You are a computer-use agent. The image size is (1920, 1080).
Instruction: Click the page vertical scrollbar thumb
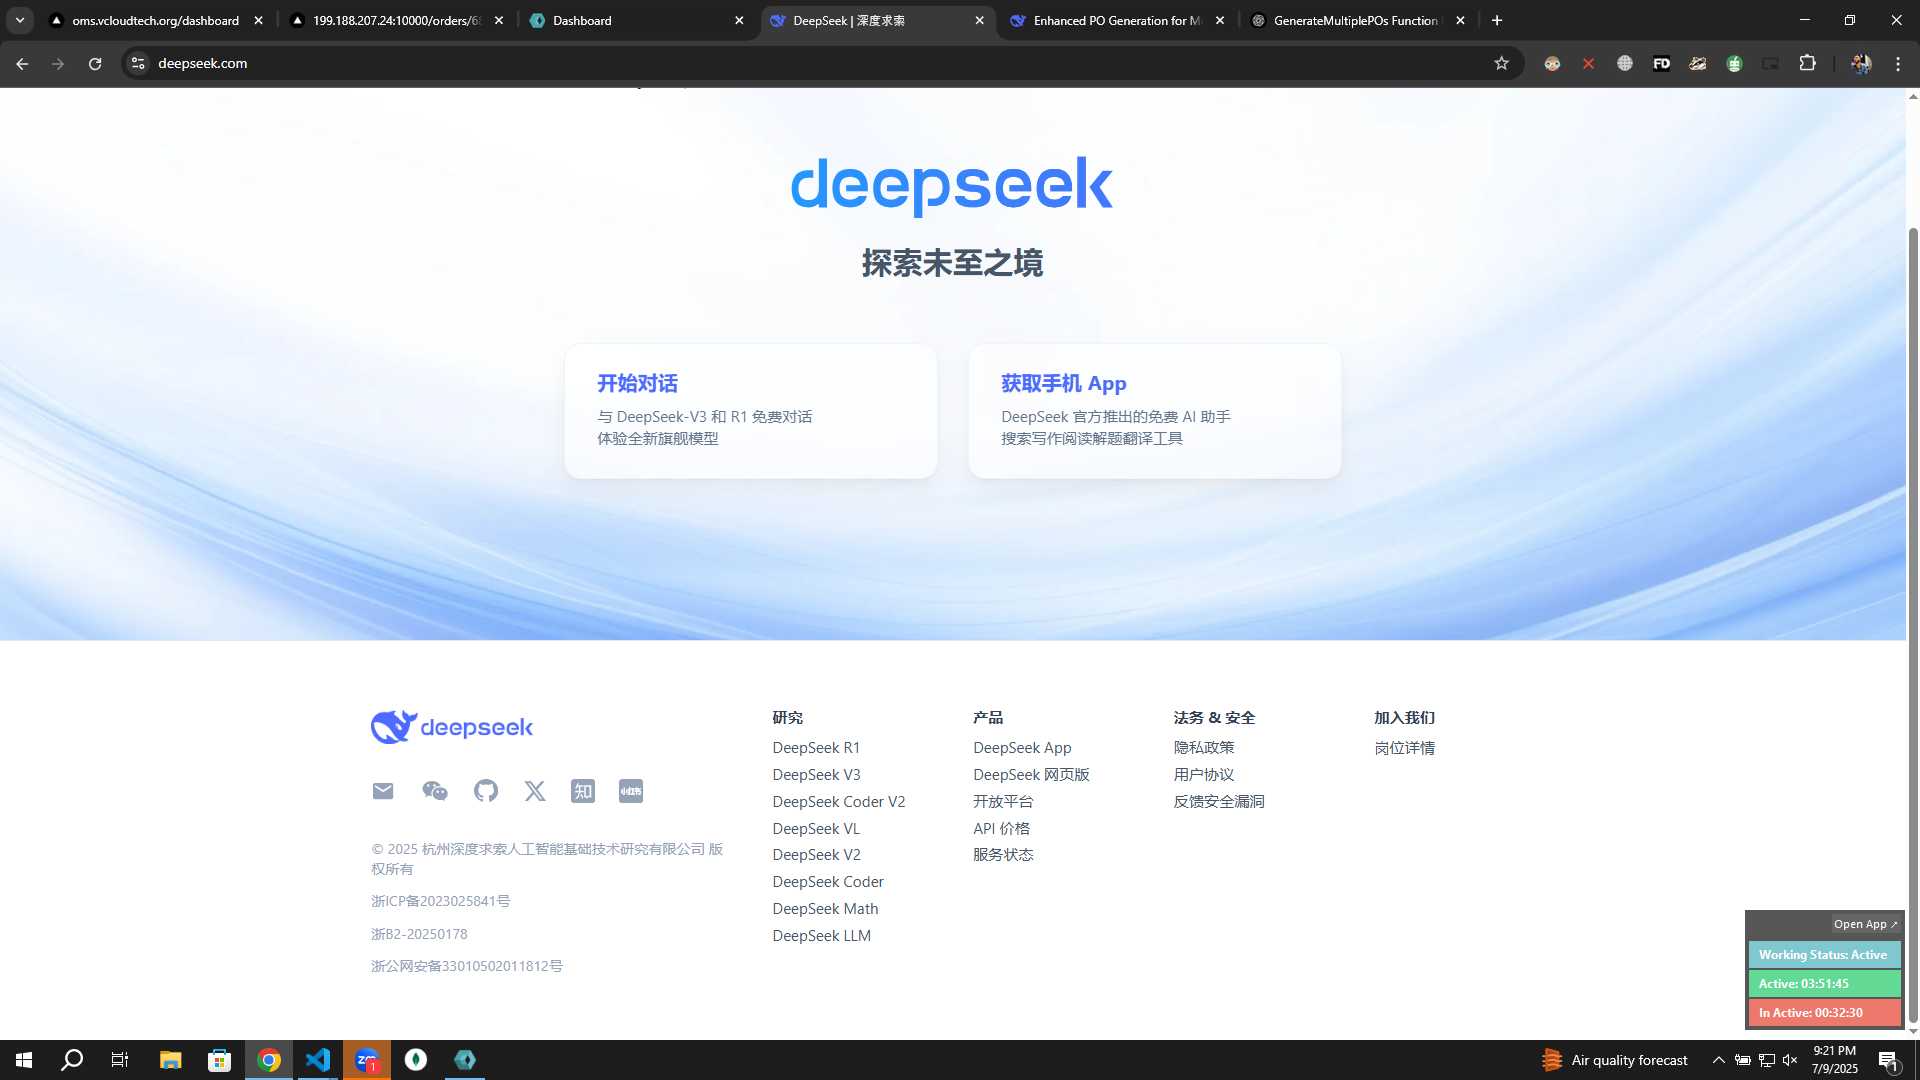pos(1913,625)
